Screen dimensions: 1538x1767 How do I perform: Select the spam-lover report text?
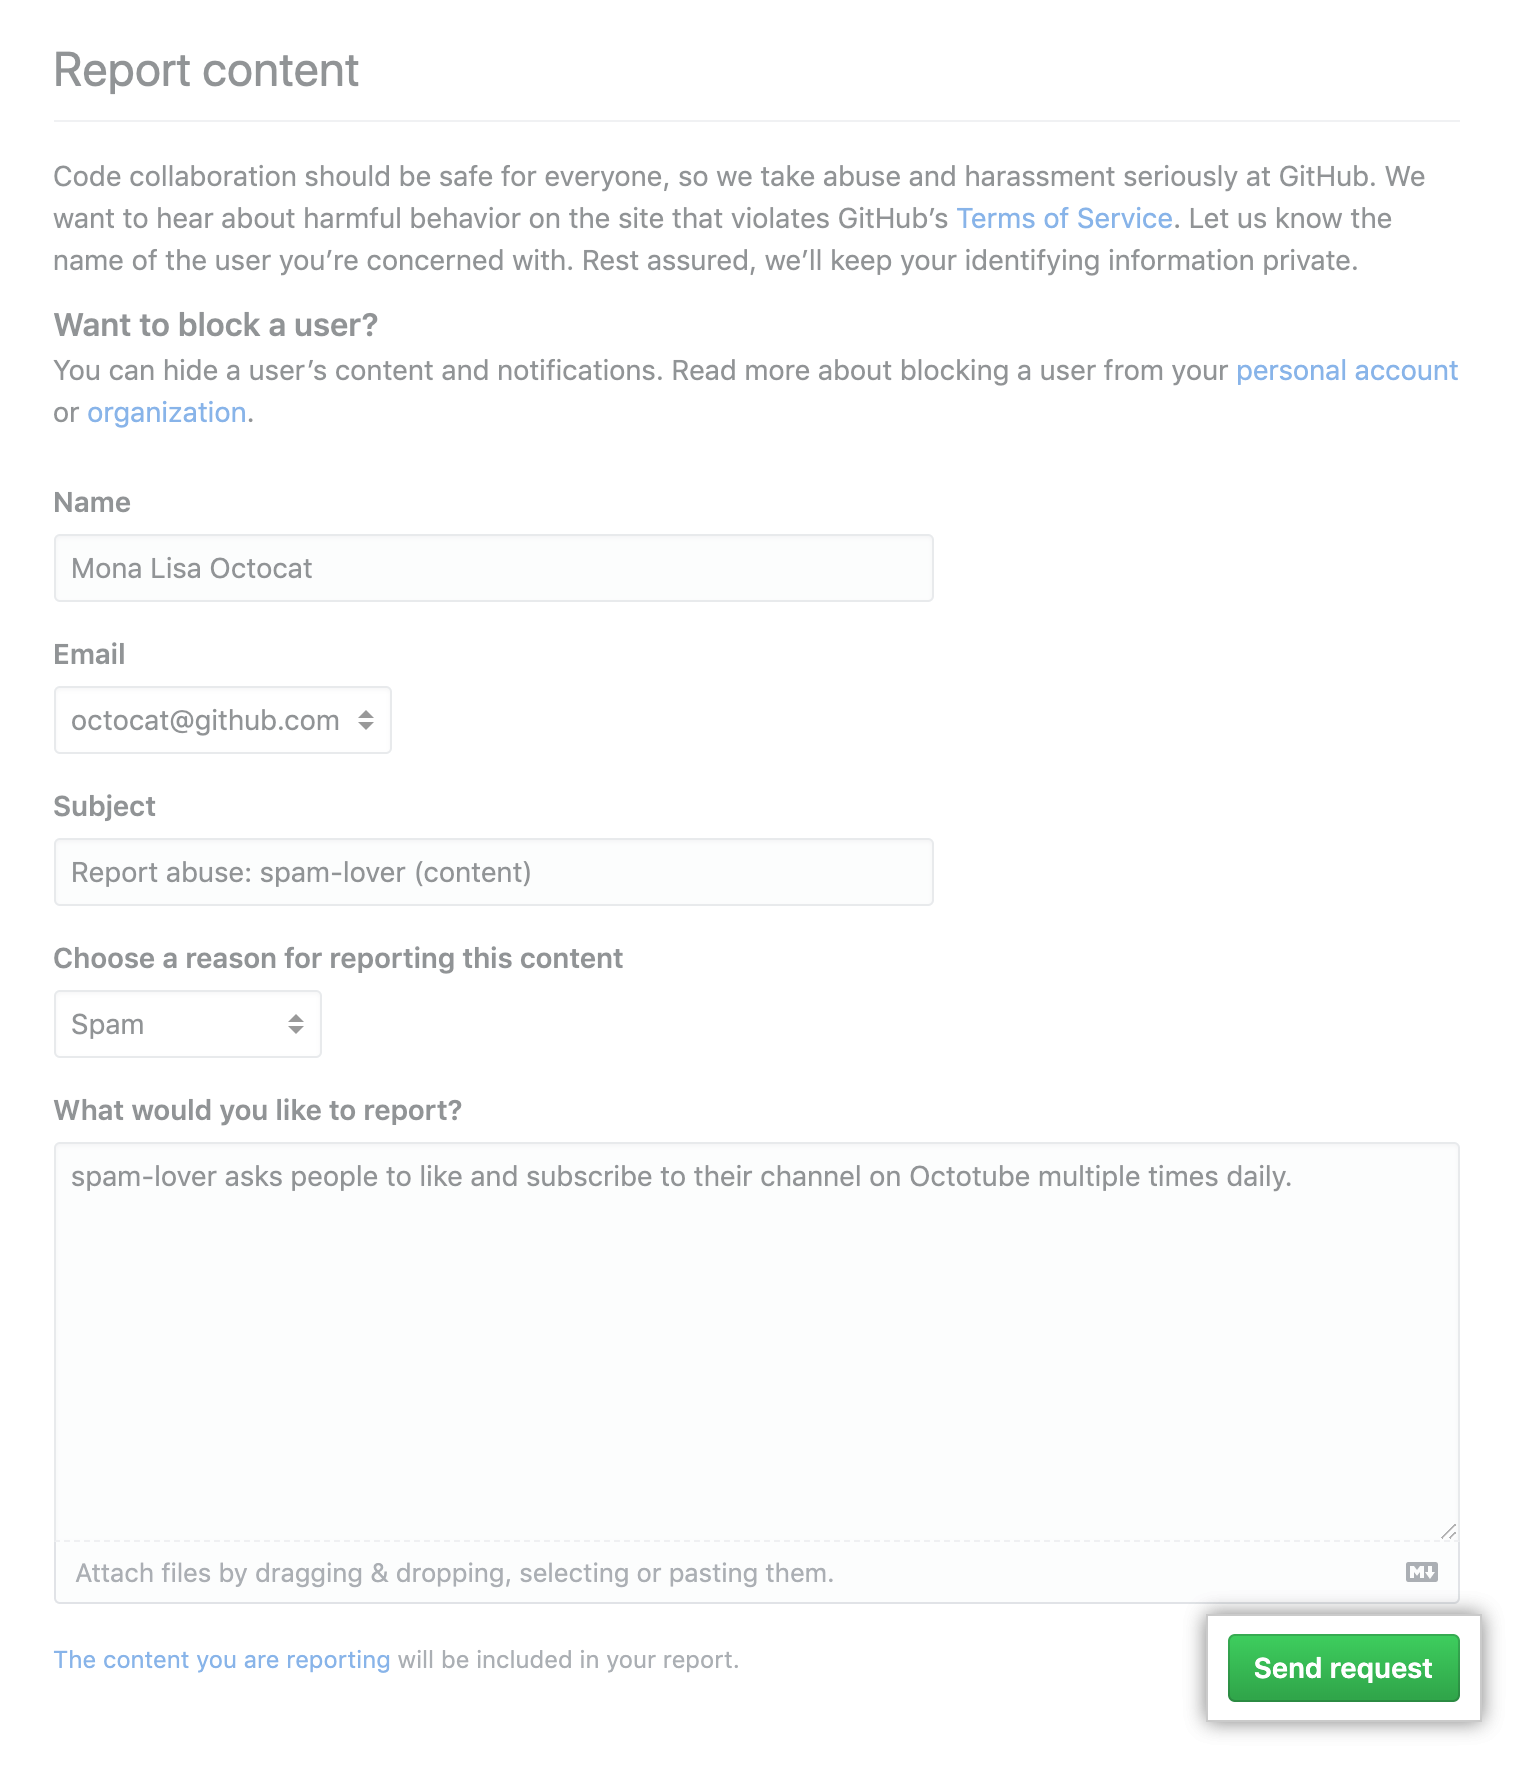681,1176
